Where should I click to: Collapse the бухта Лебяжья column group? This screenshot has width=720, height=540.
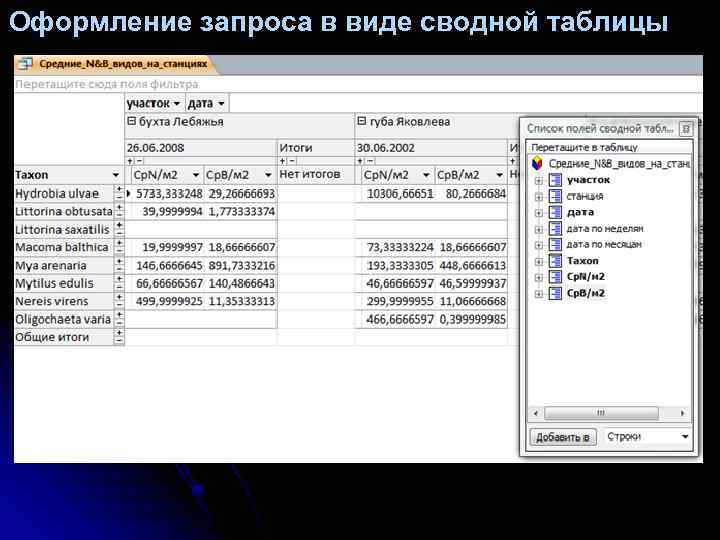[131, 121]
